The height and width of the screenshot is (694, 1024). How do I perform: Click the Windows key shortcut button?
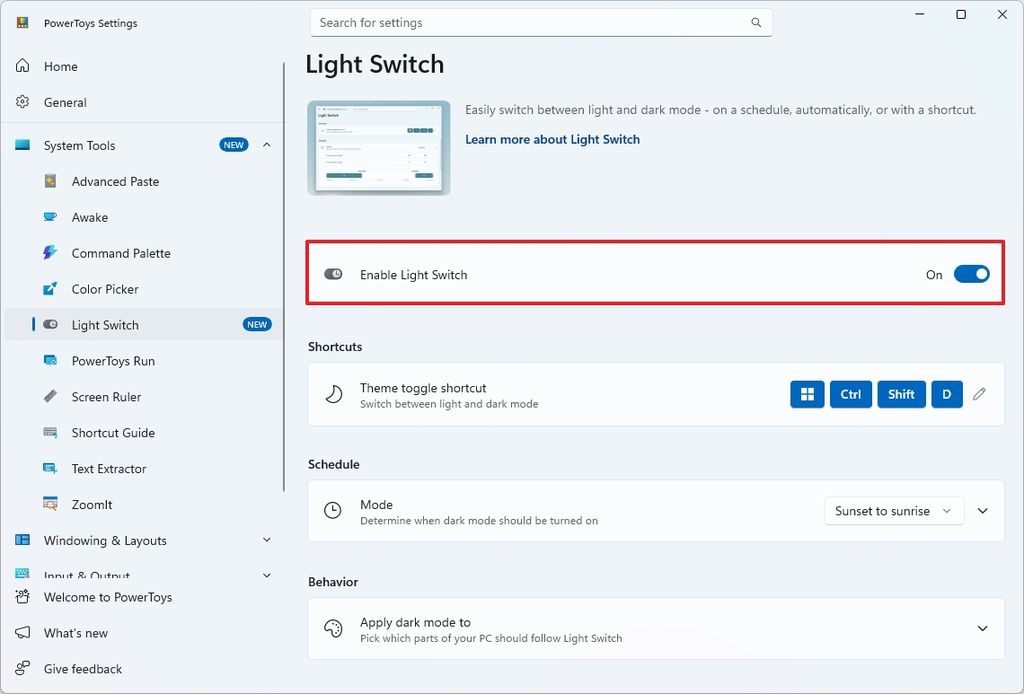(x=807, y=394)
